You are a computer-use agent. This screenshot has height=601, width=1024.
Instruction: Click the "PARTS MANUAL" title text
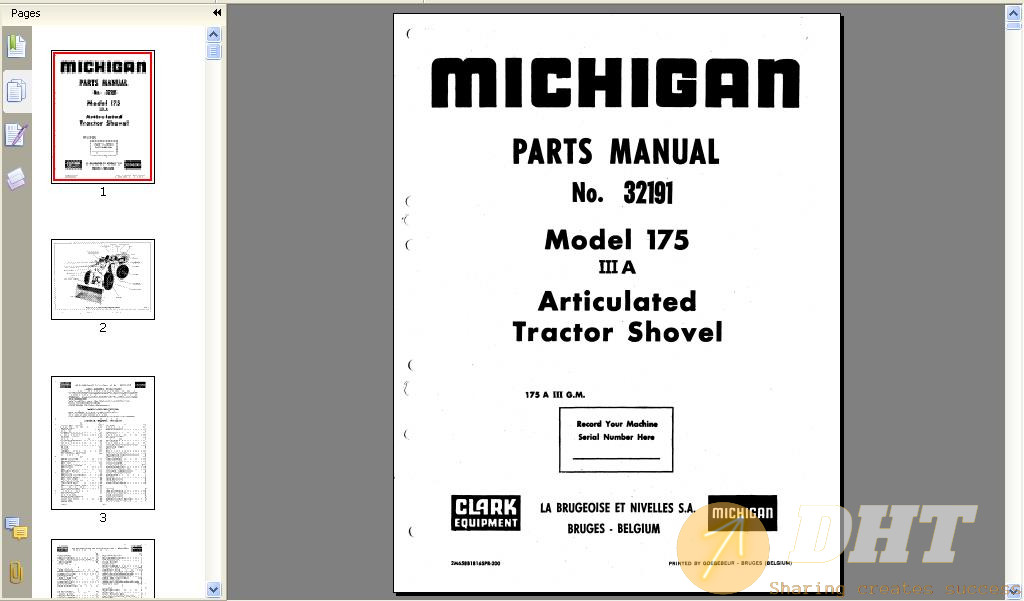(615, 152)
